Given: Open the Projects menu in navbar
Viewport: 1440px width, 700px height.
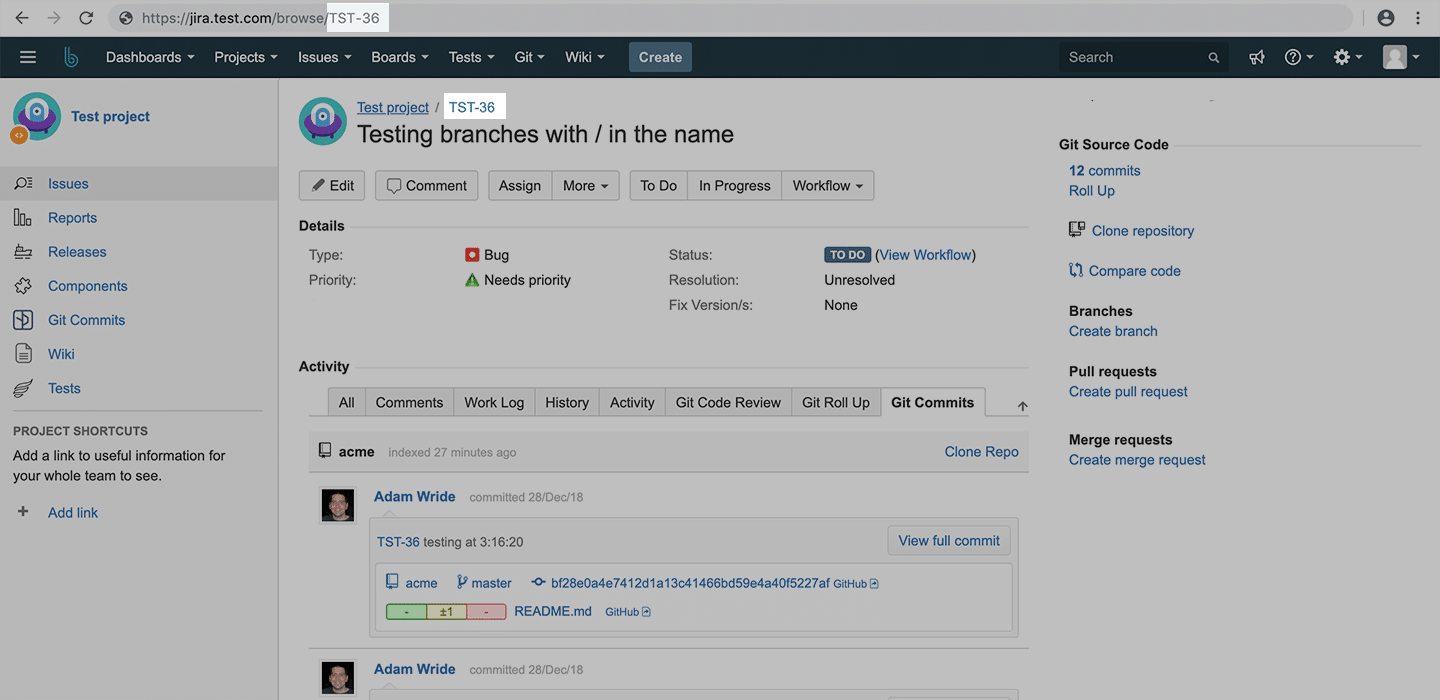Looking at the screenshot, I should [246, 57].
